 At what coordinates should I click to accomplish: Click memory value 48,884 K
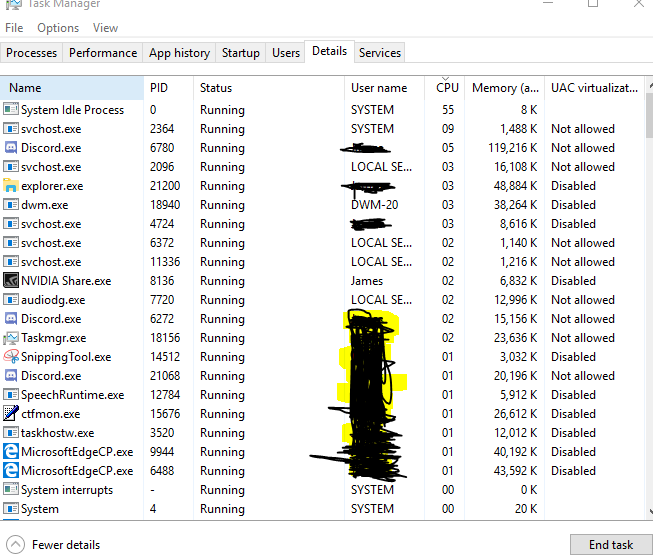516,186
